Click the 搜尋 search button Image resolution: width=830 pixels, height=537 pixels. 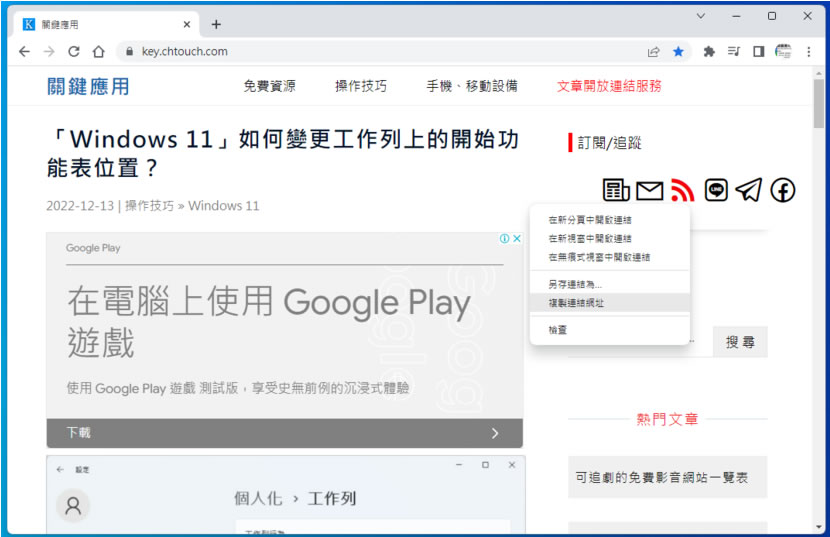tap(740, 342)
